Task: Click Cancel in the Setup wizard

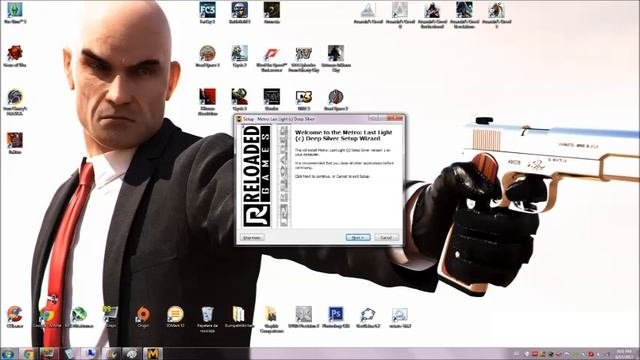Action: coord(386,237)
